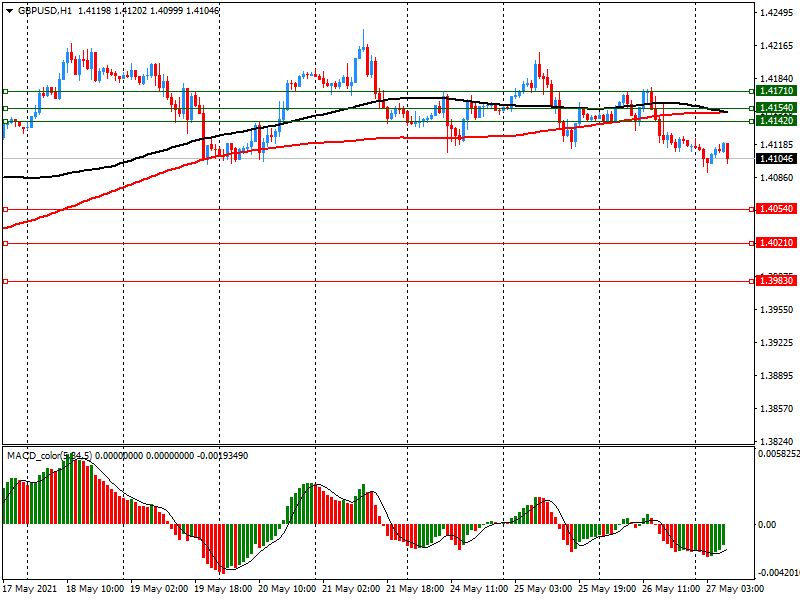800x600 pixels.
Task: Click left handle of the 1.39830 line
Action: (x=6, y=282)
